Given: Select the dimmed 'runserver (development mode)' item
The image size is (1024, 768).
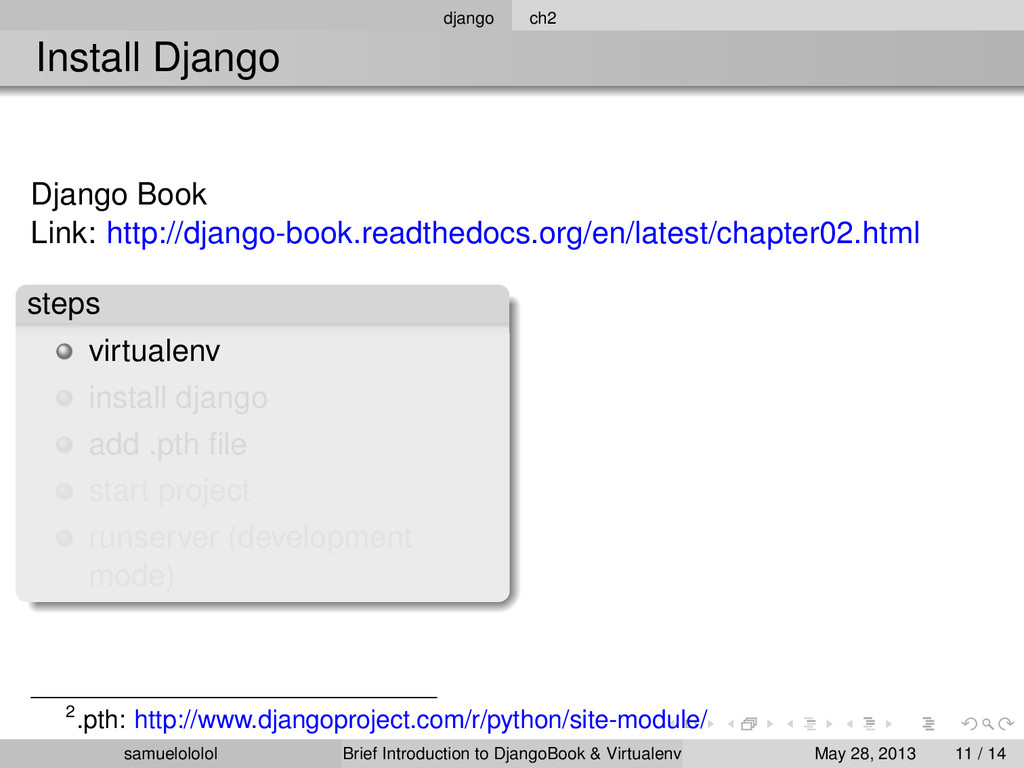Looking at the screenshot, I should click(x=250, y=556).
